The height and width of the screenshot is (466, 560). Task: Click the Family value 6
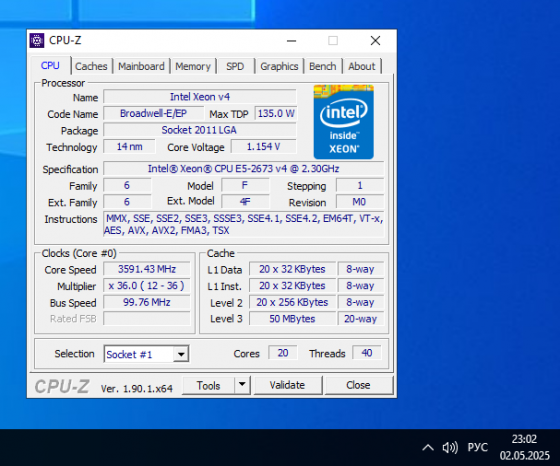click(127, 185)
